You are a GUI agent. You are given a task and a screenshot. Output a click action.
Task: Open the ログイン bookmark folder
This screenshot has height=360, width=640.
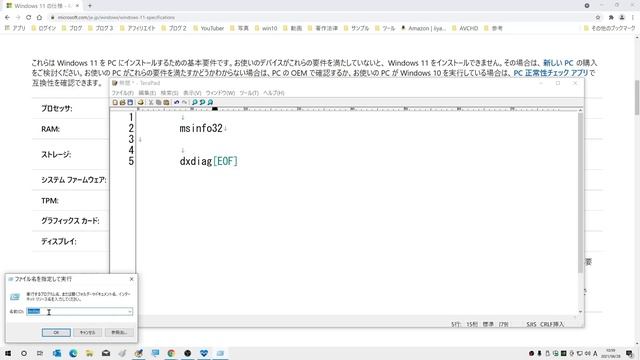point(44,28)
